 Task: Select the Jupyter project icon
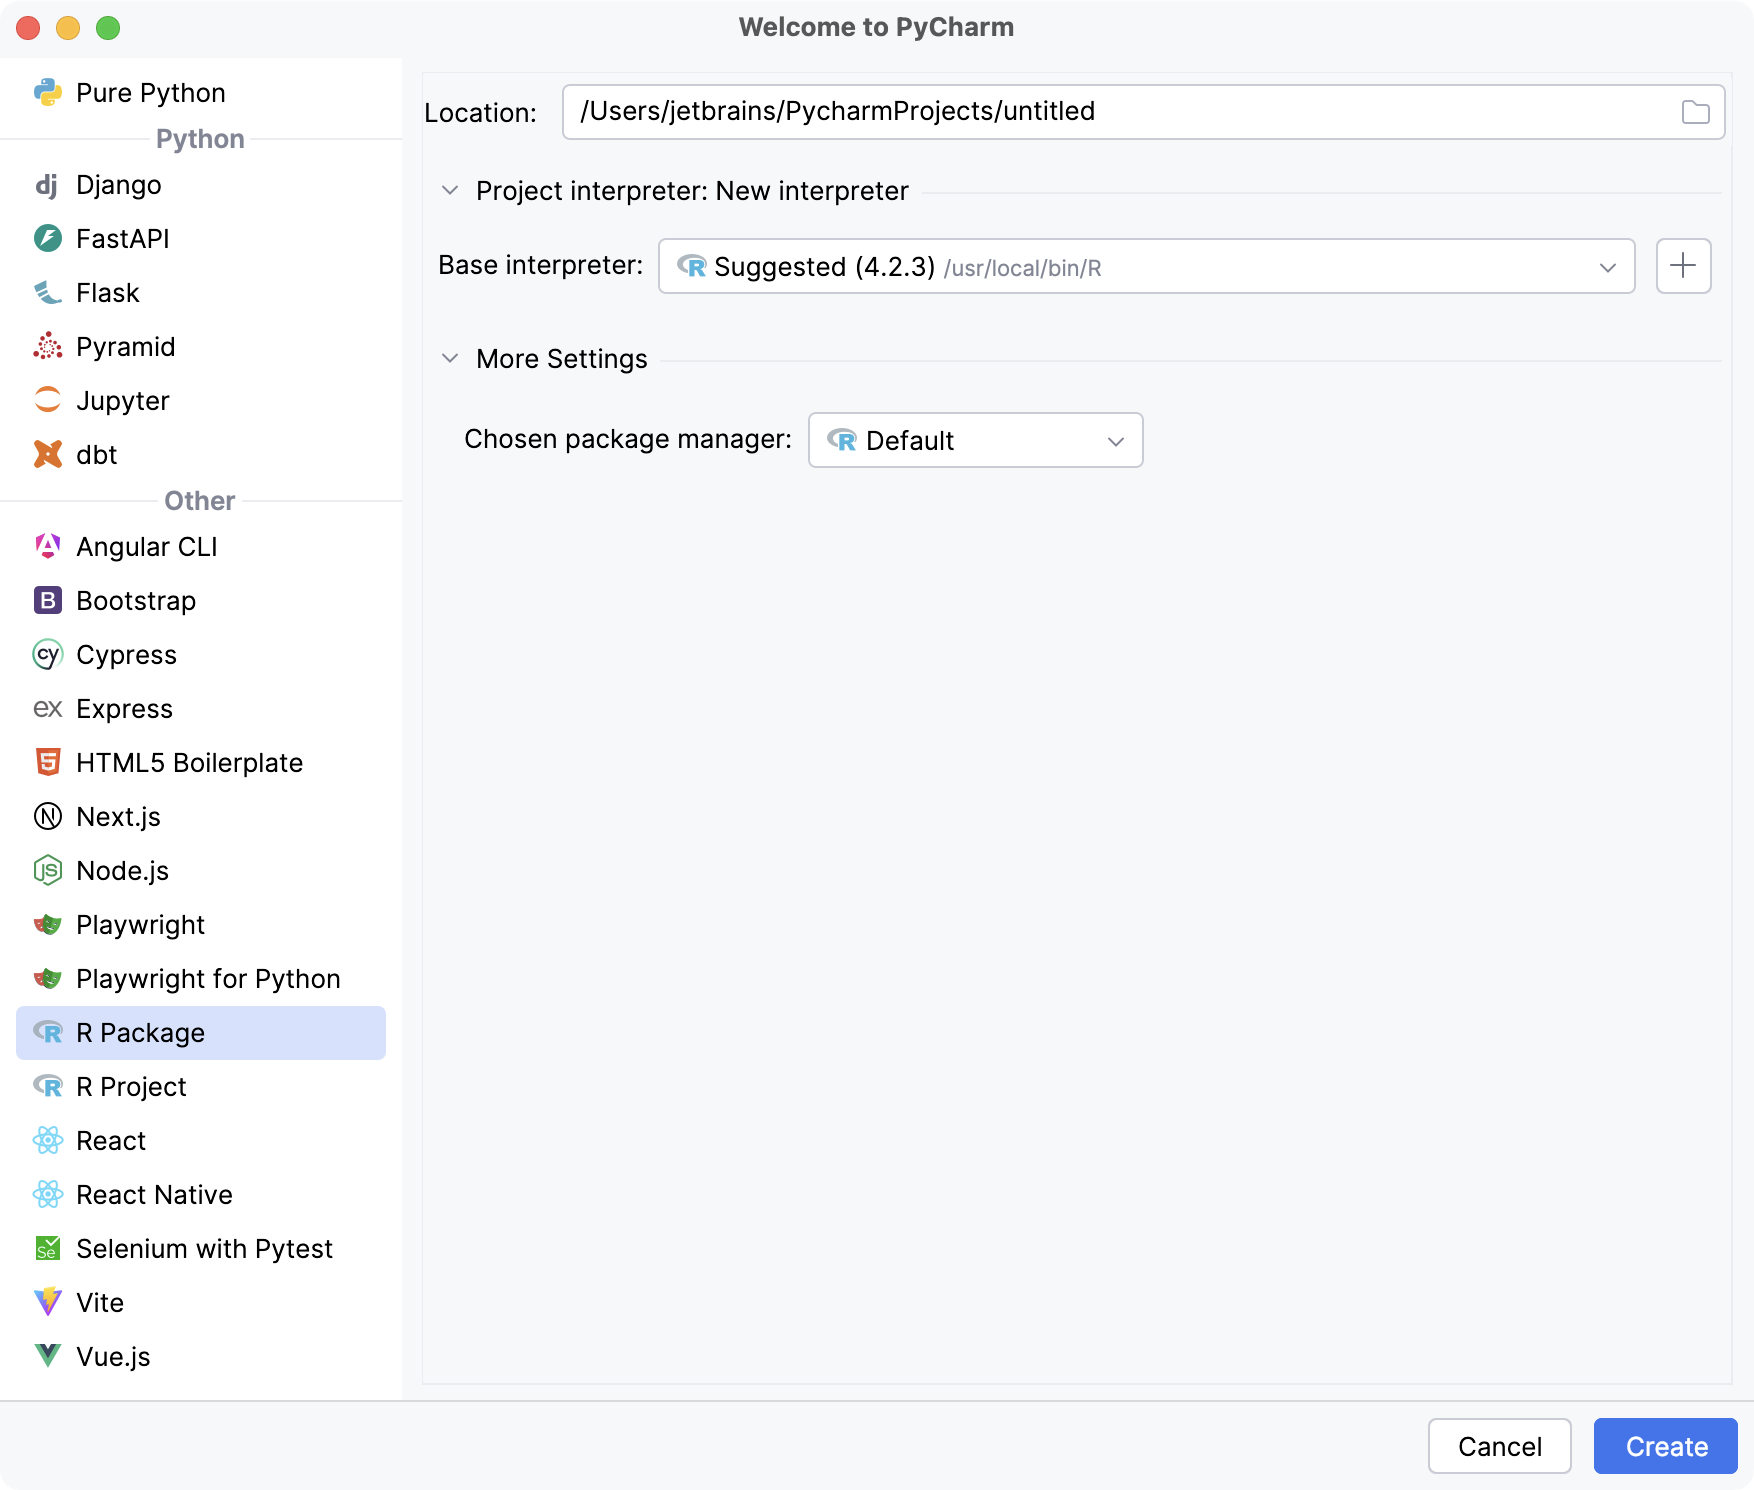[47, 400]
